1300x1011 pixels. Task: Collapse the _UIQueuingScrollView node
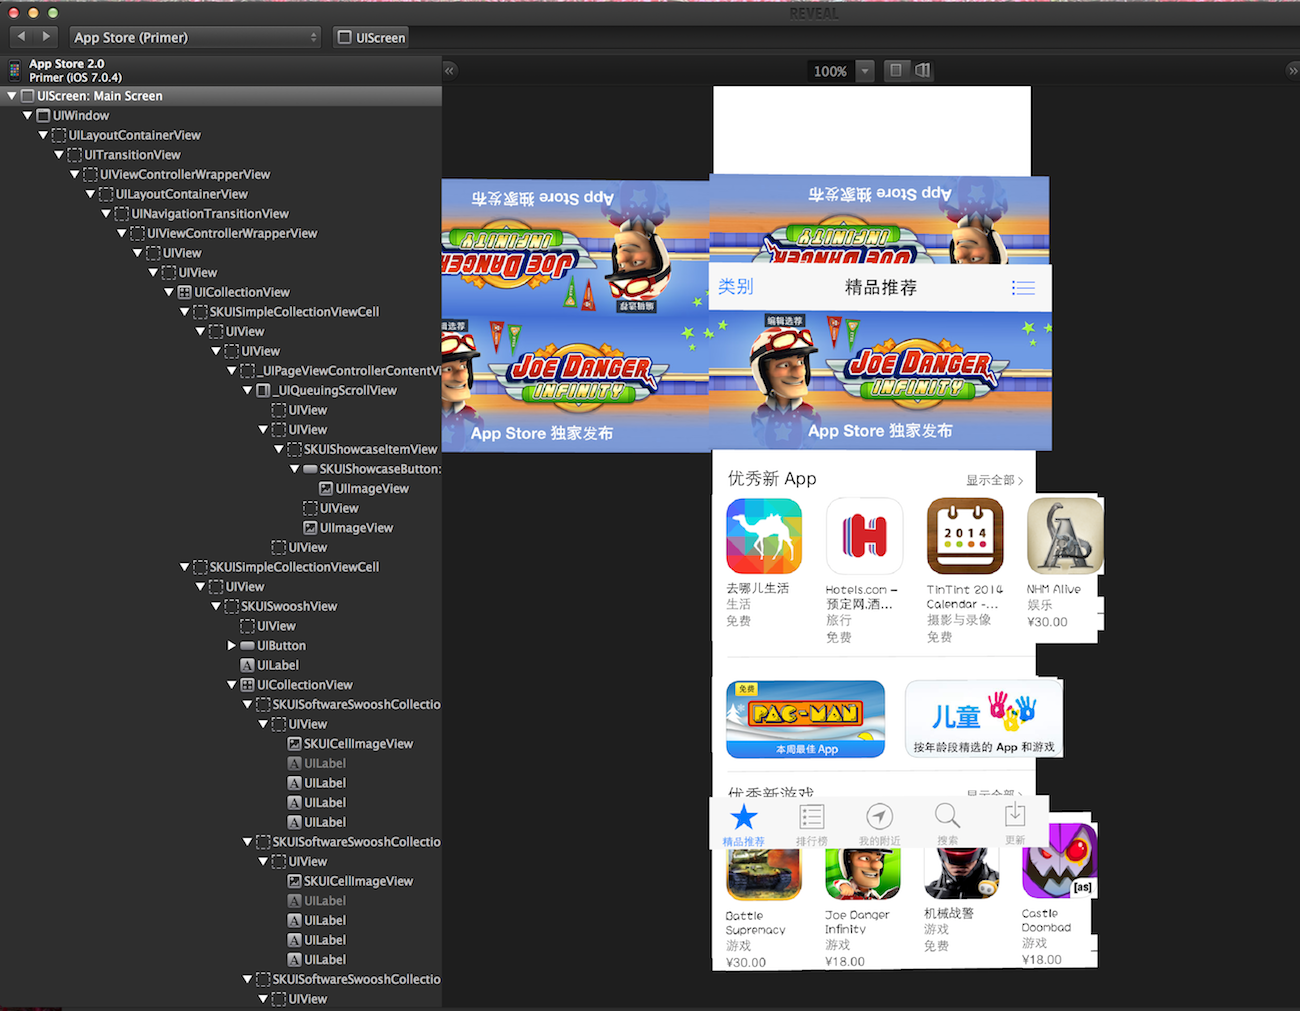click(x=247, y=390)
